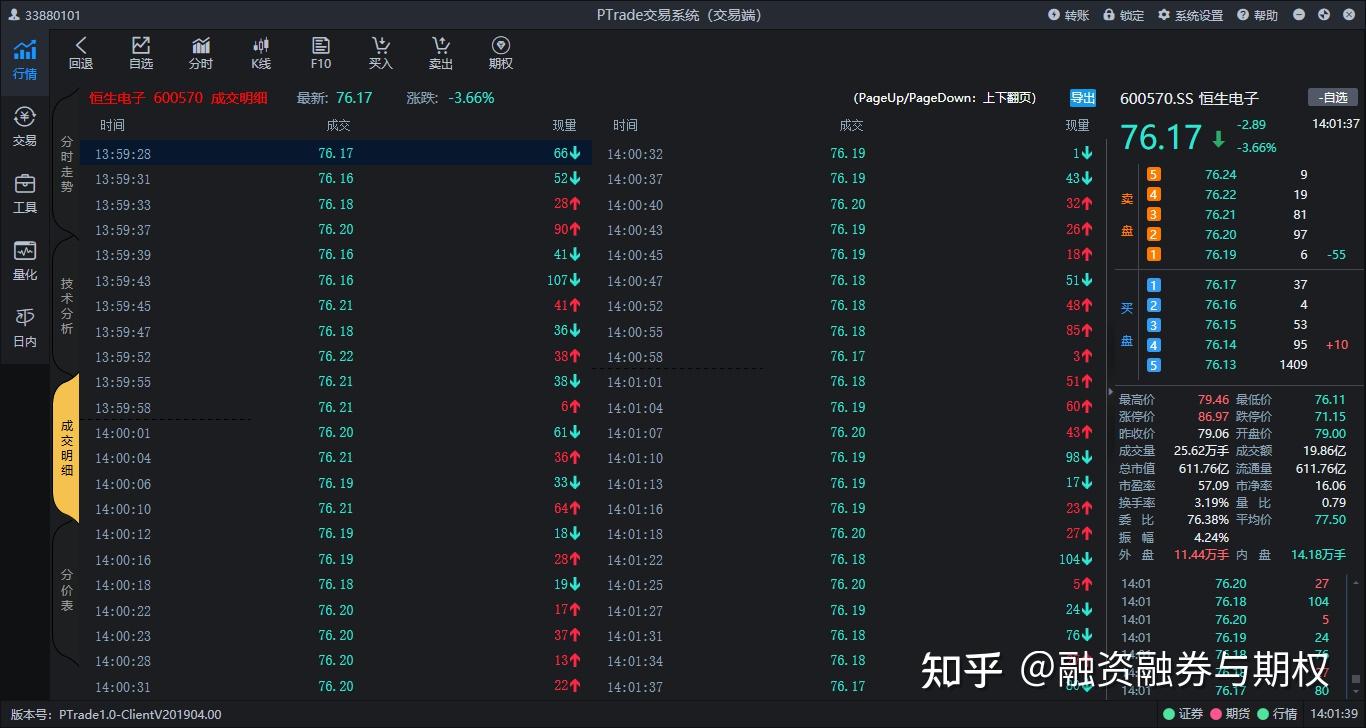This screenshot has height=728, width=1366.
Task: Open 系统设置 system settings gear
Action: (x=1190, y=15)
